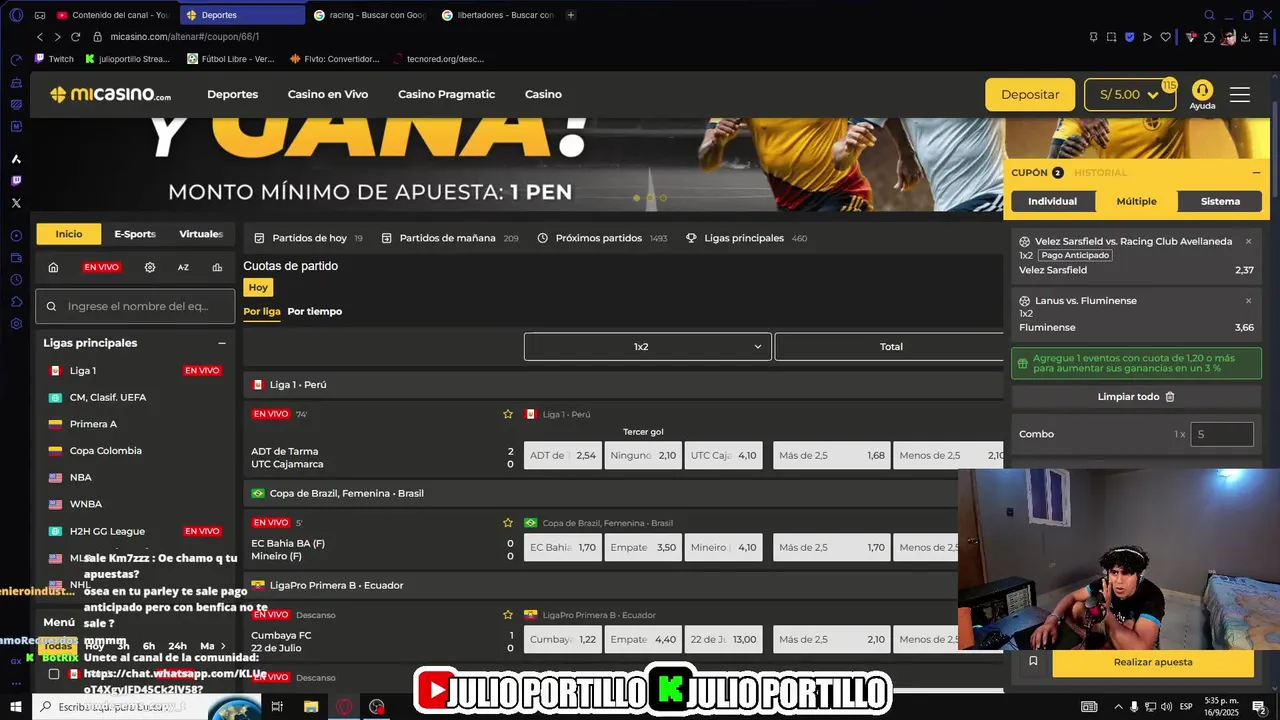Open Twitch bookmark in bookmarks bar
Image resolution: width=1280 pixels, height=720 pixels.
[x=54, y=59]
